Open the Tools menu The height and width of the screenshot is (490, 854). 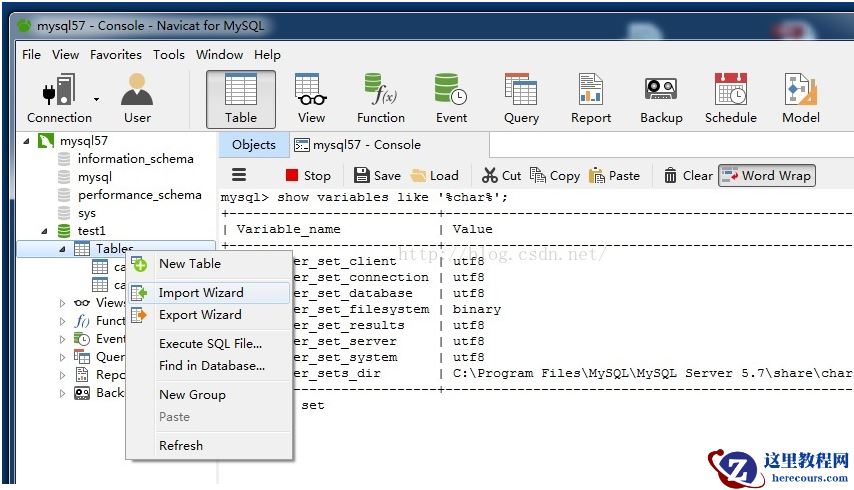168,54
